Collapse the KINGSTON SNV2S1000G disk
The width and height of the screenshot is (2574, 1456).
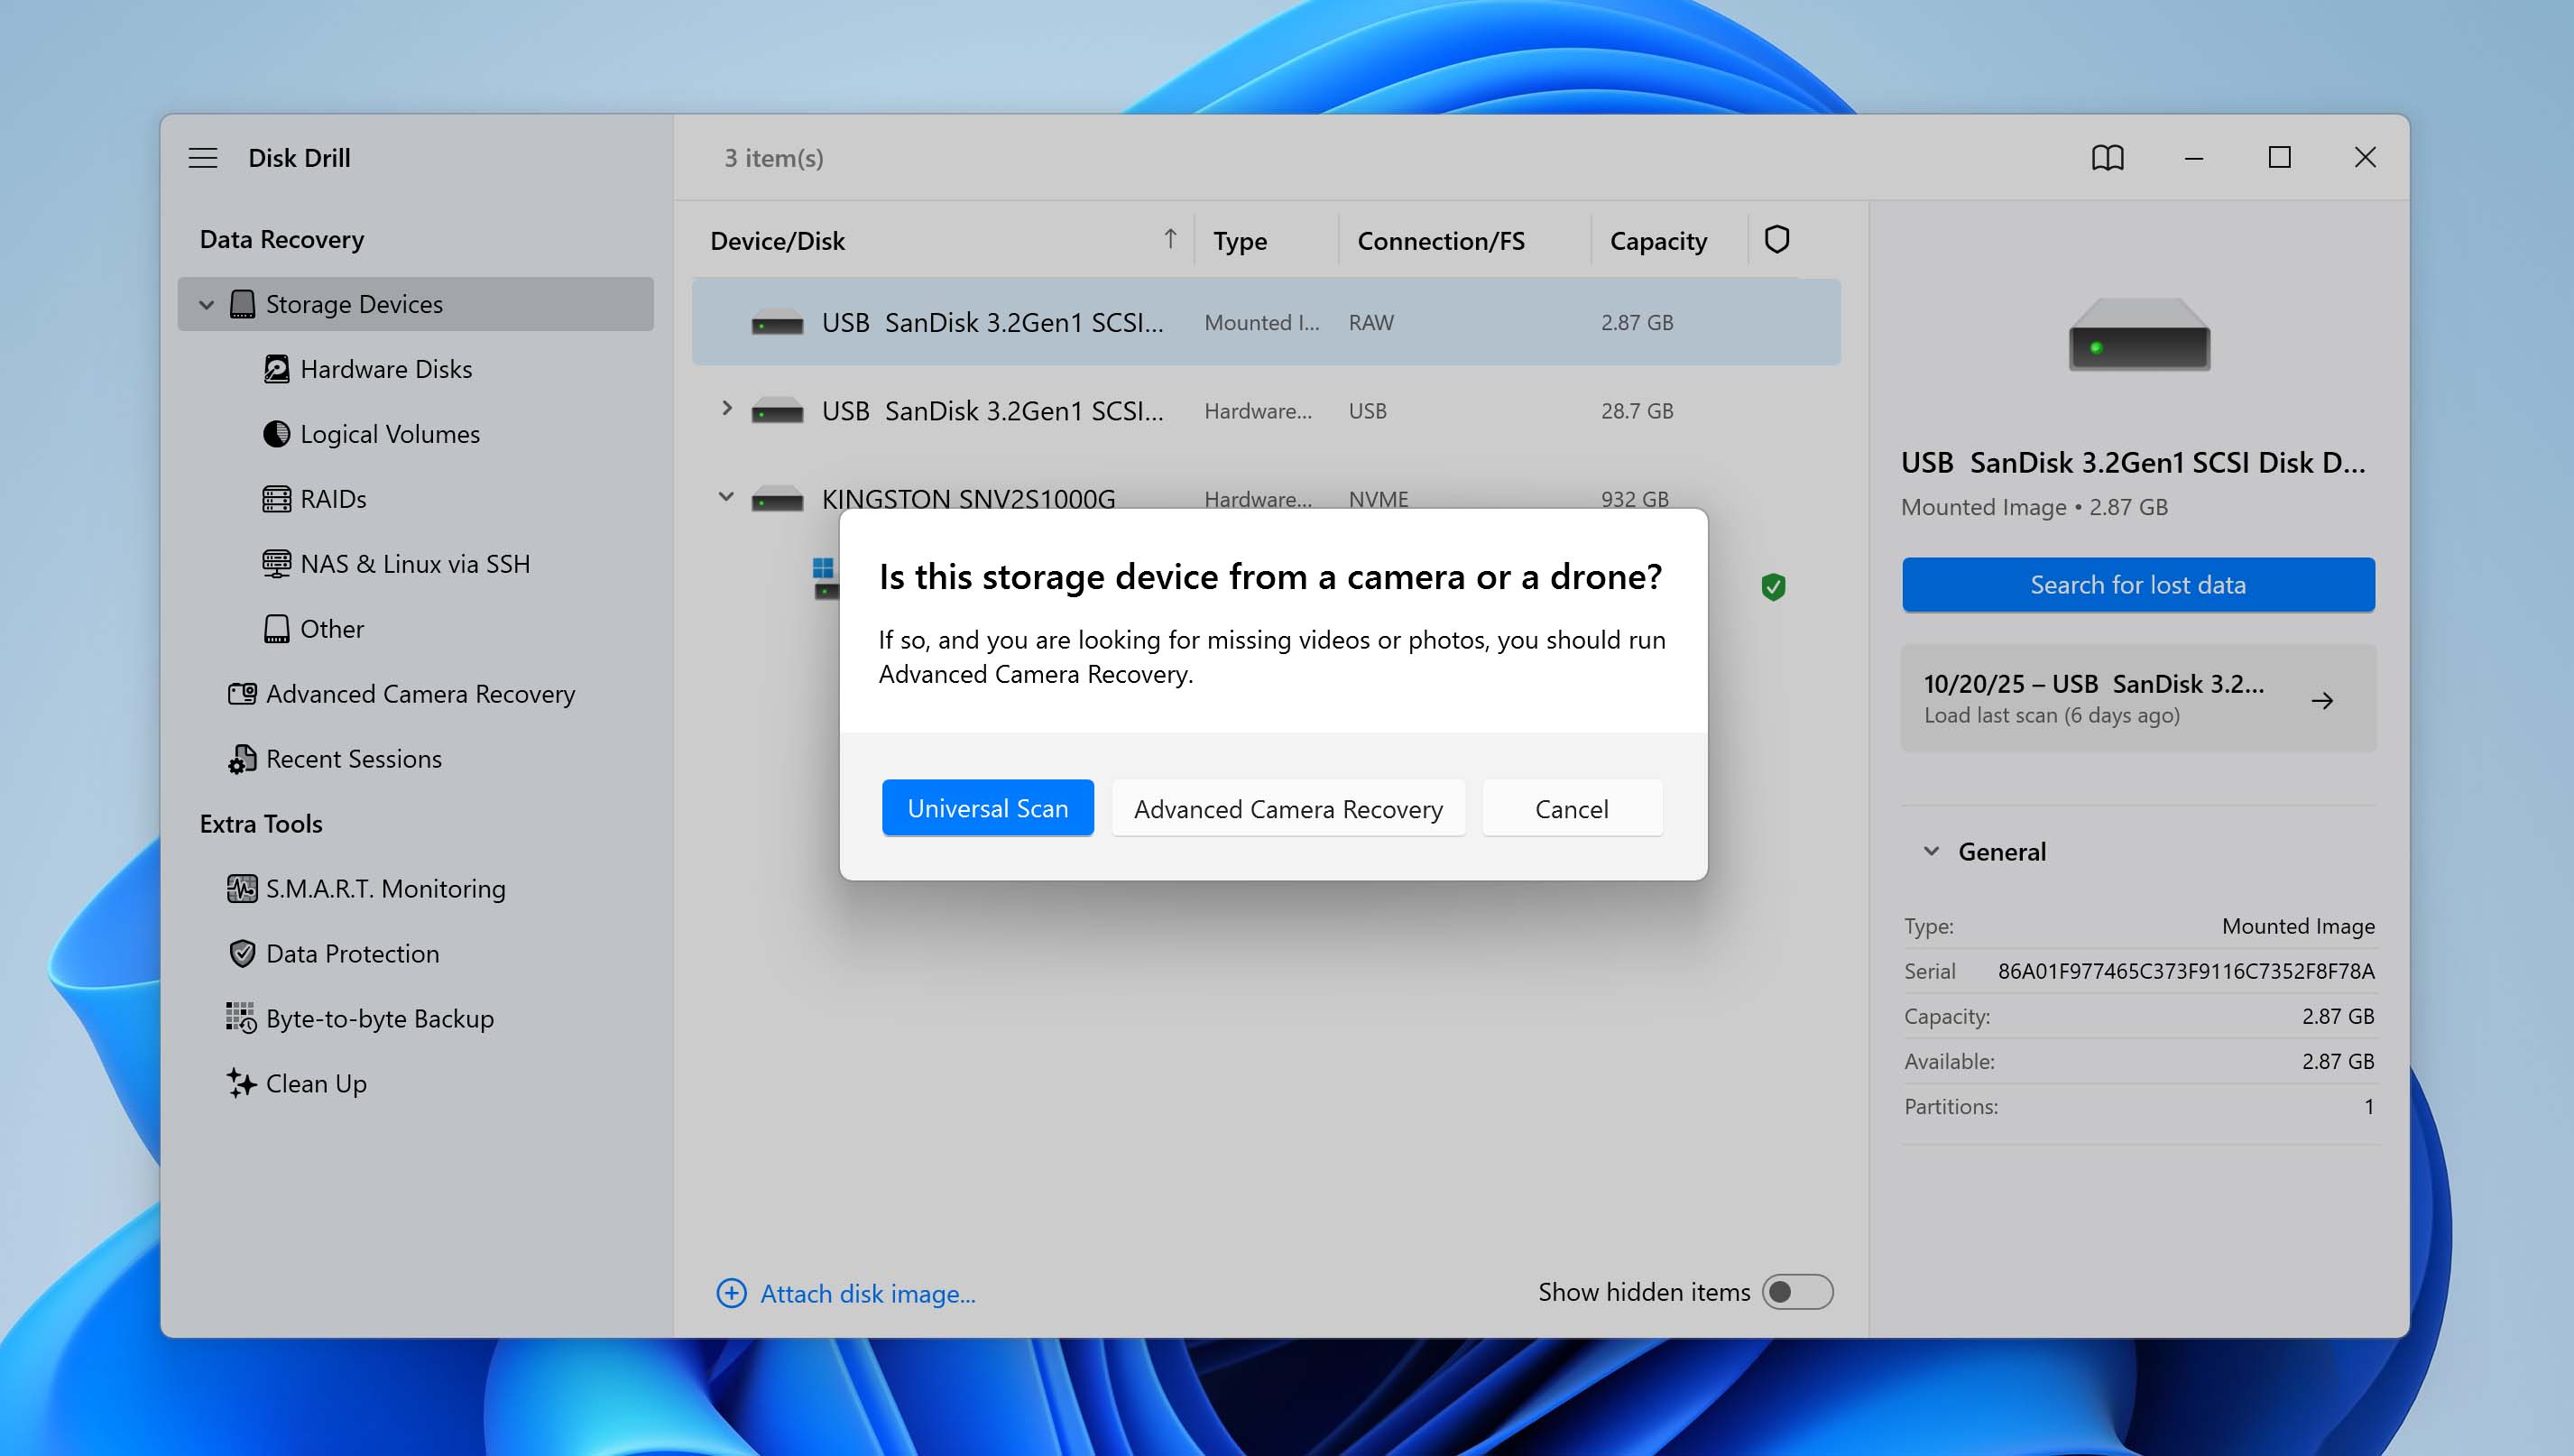point(727,497)
